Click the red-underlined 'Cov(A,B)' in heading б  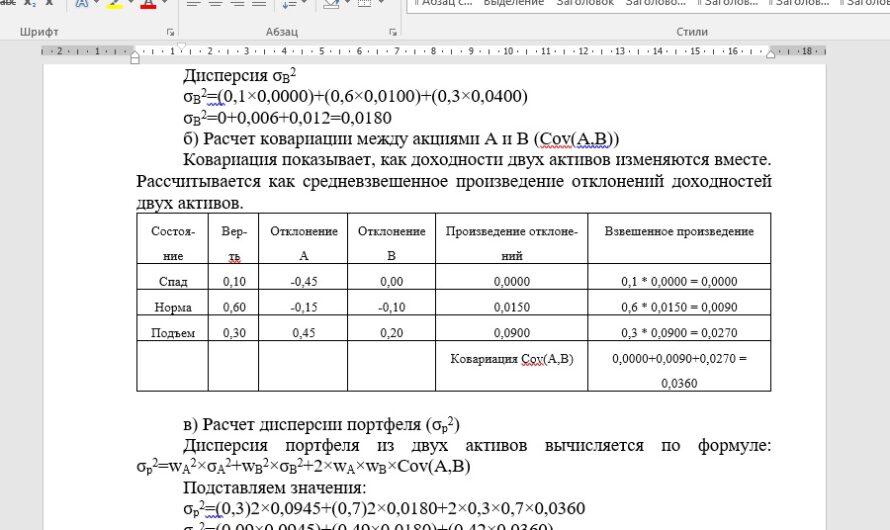[576, 139]
